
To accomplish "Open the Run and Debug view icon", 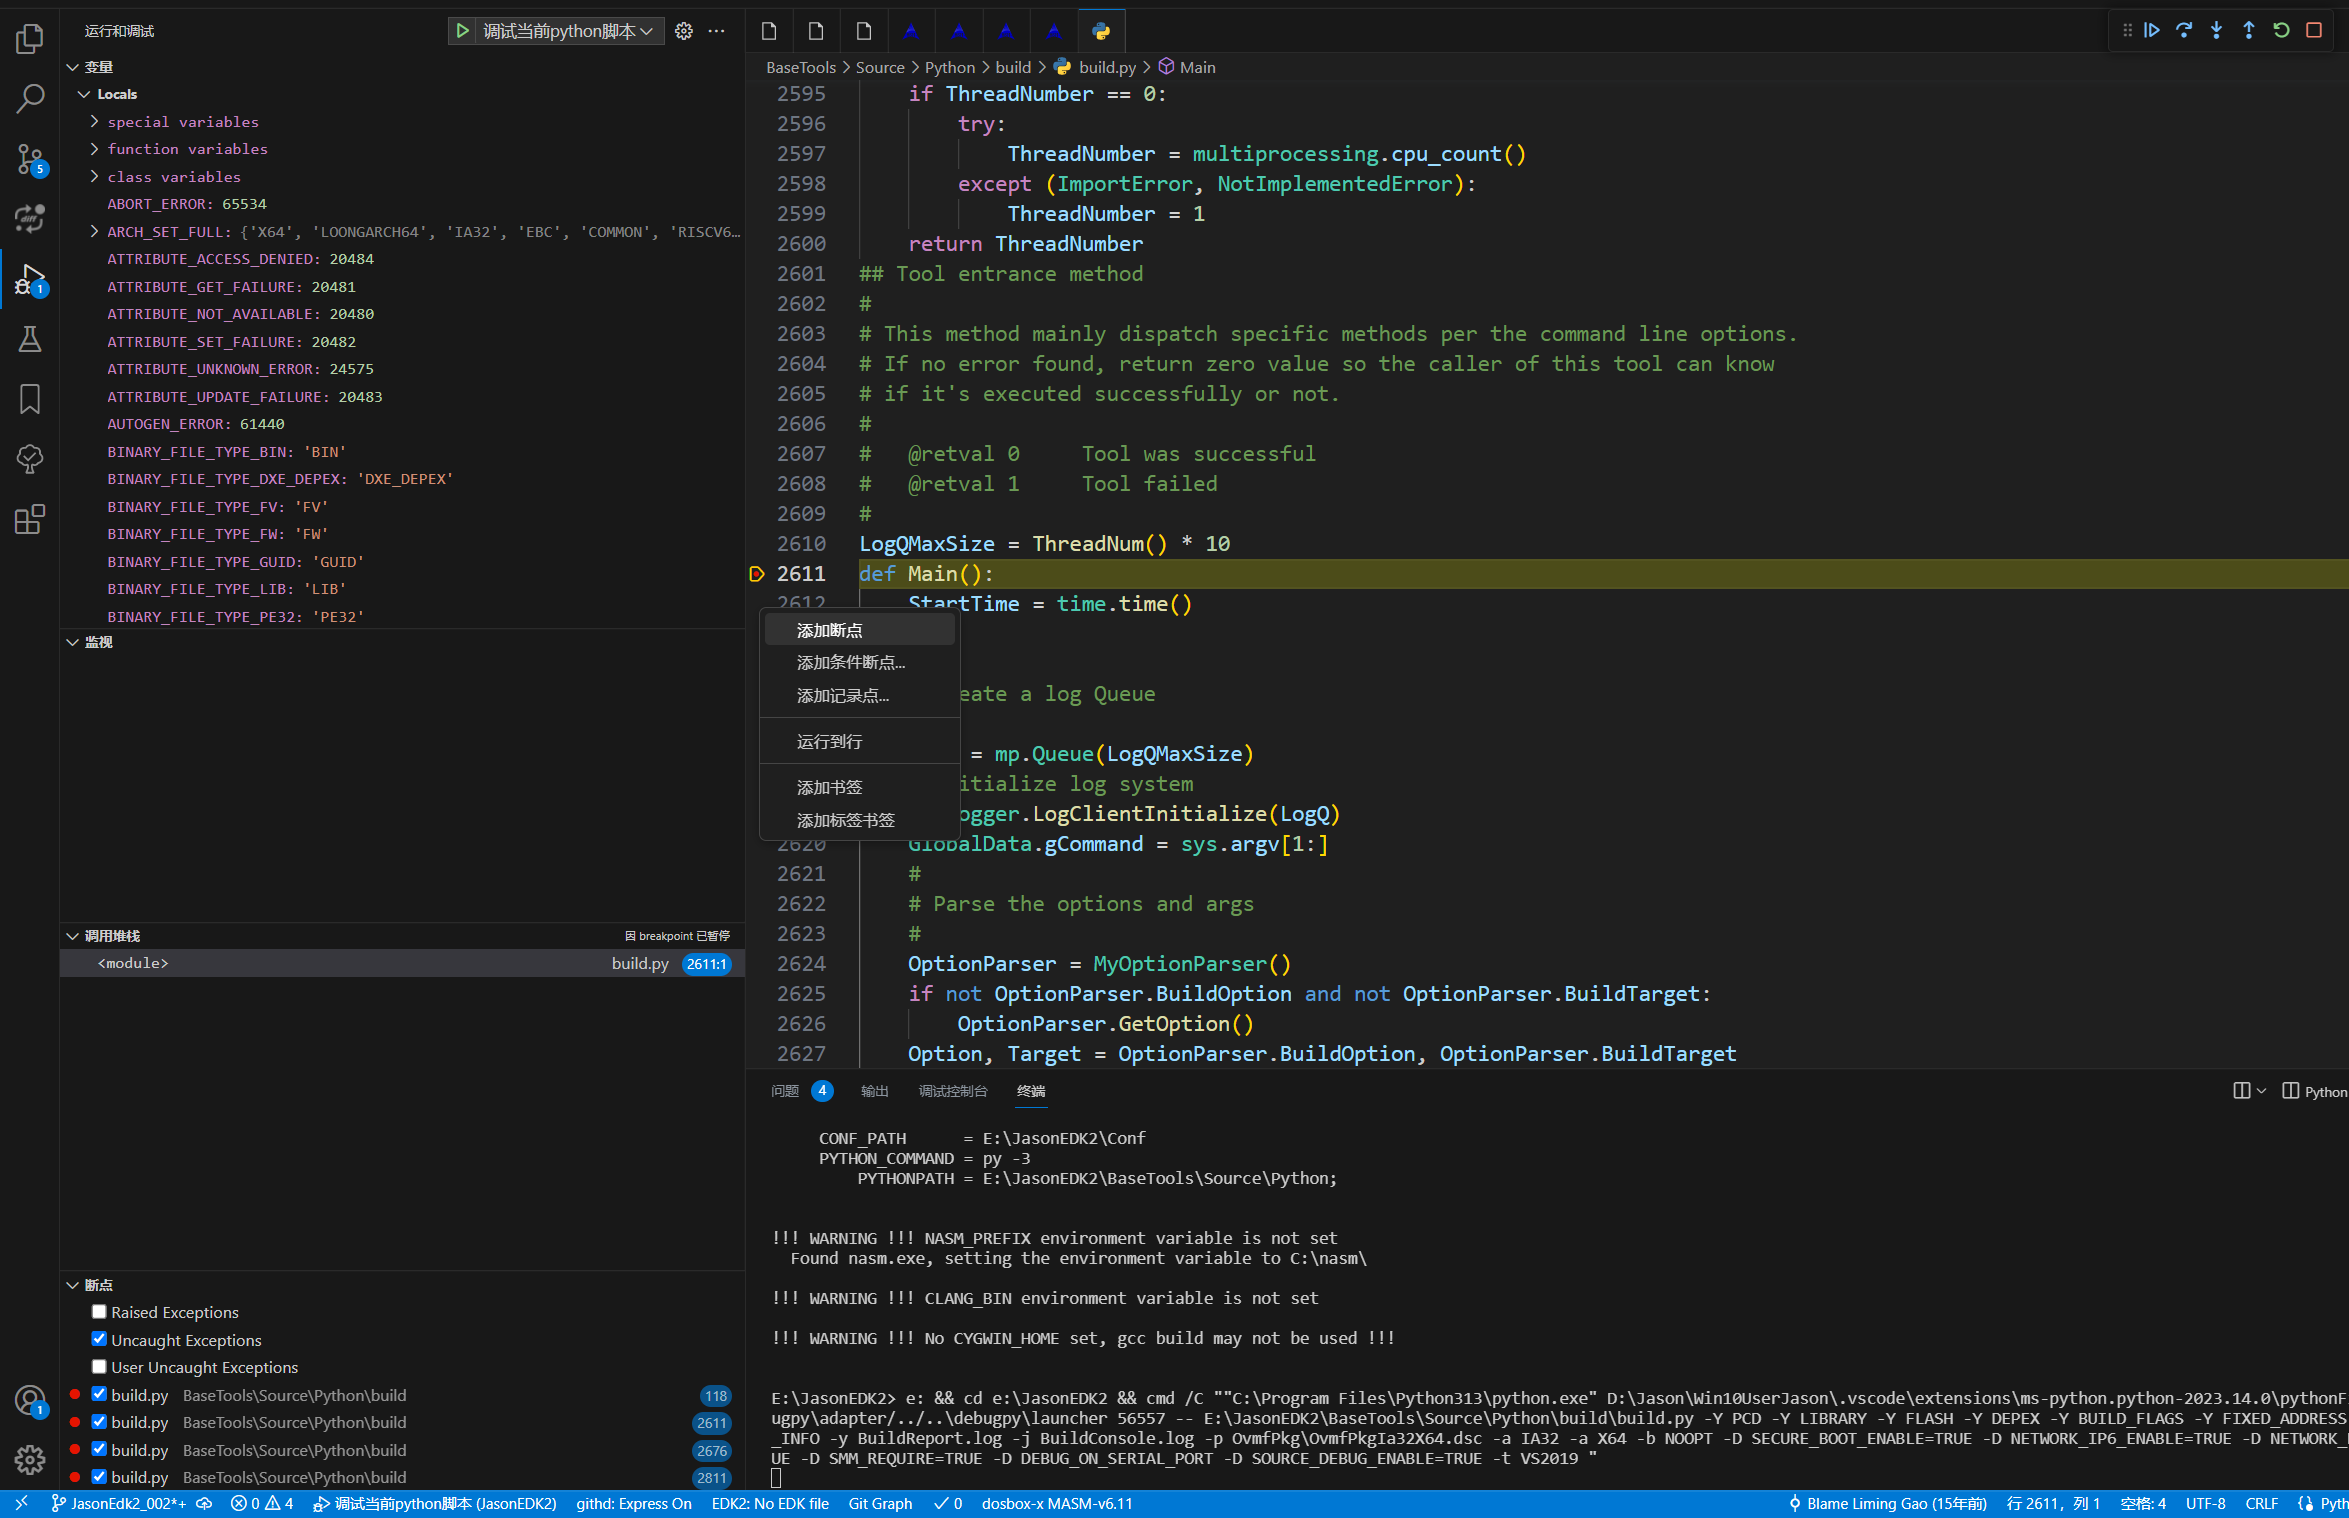I will coord(30,279).
